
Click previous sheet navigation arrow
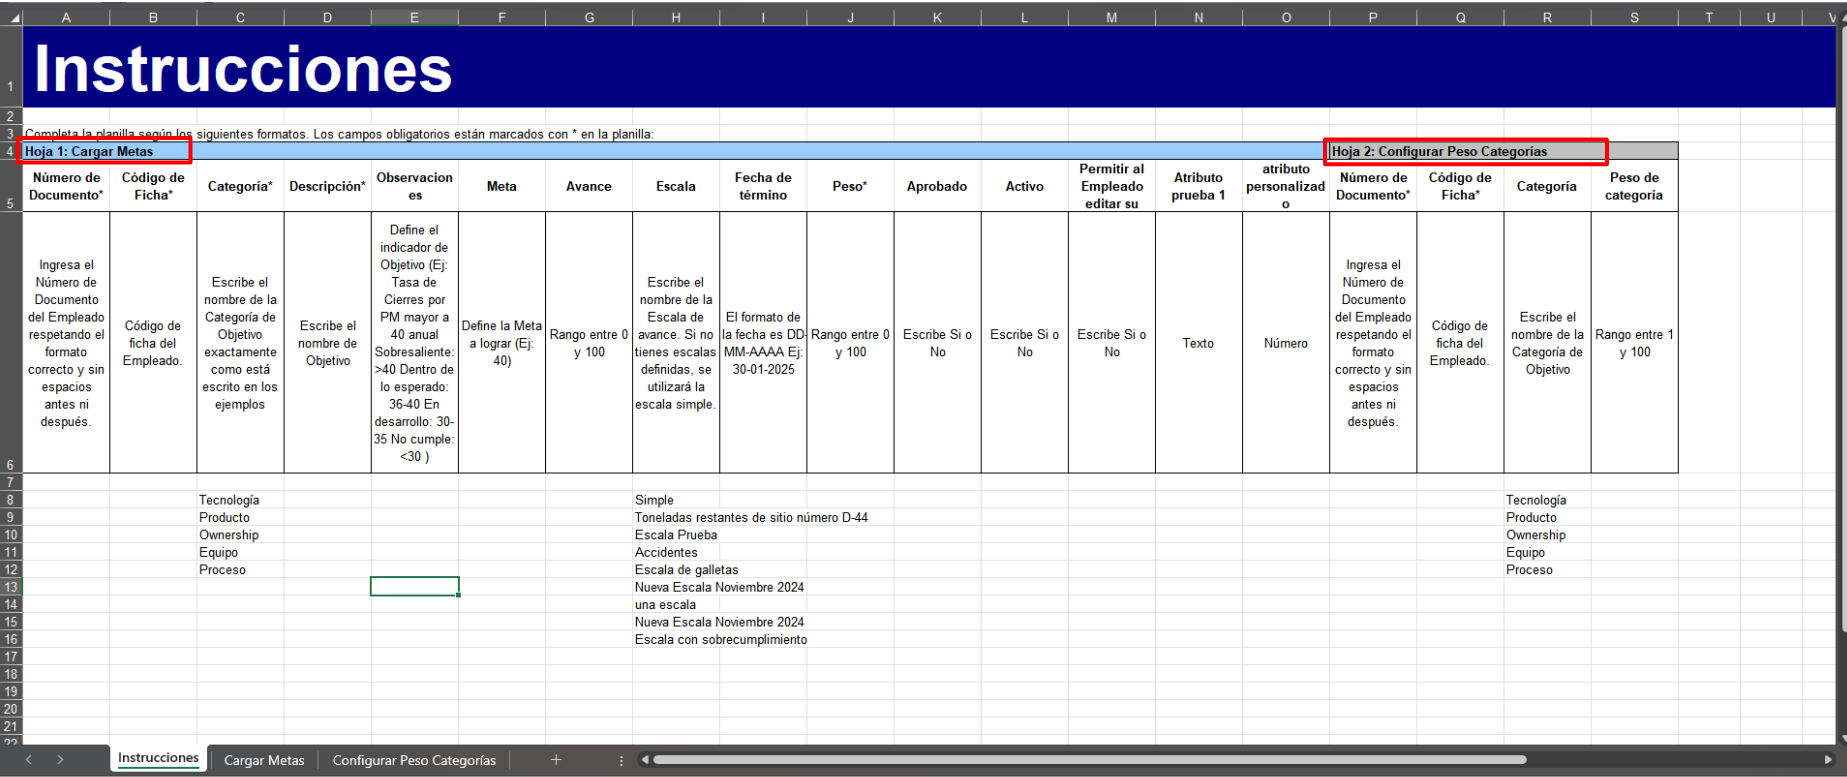(28, 760)
